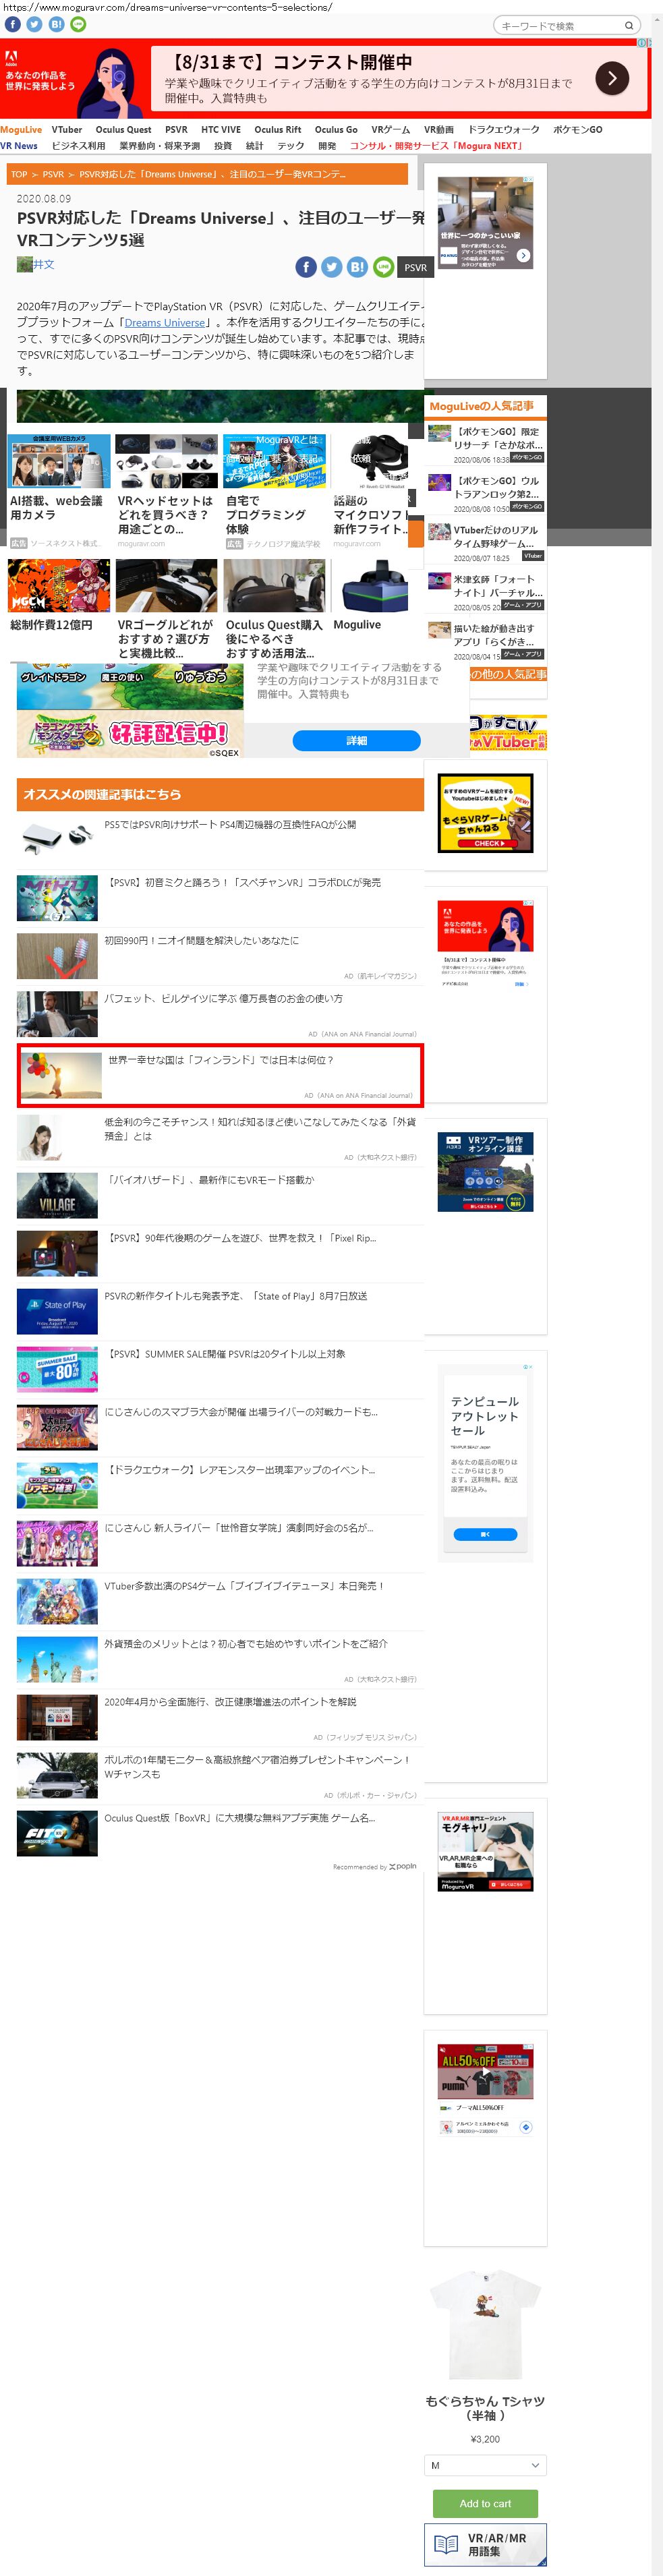This screenshot has width=663, height=2576.
Task: Click the blue 詳細 button
Action: click(x=356, y=741)
